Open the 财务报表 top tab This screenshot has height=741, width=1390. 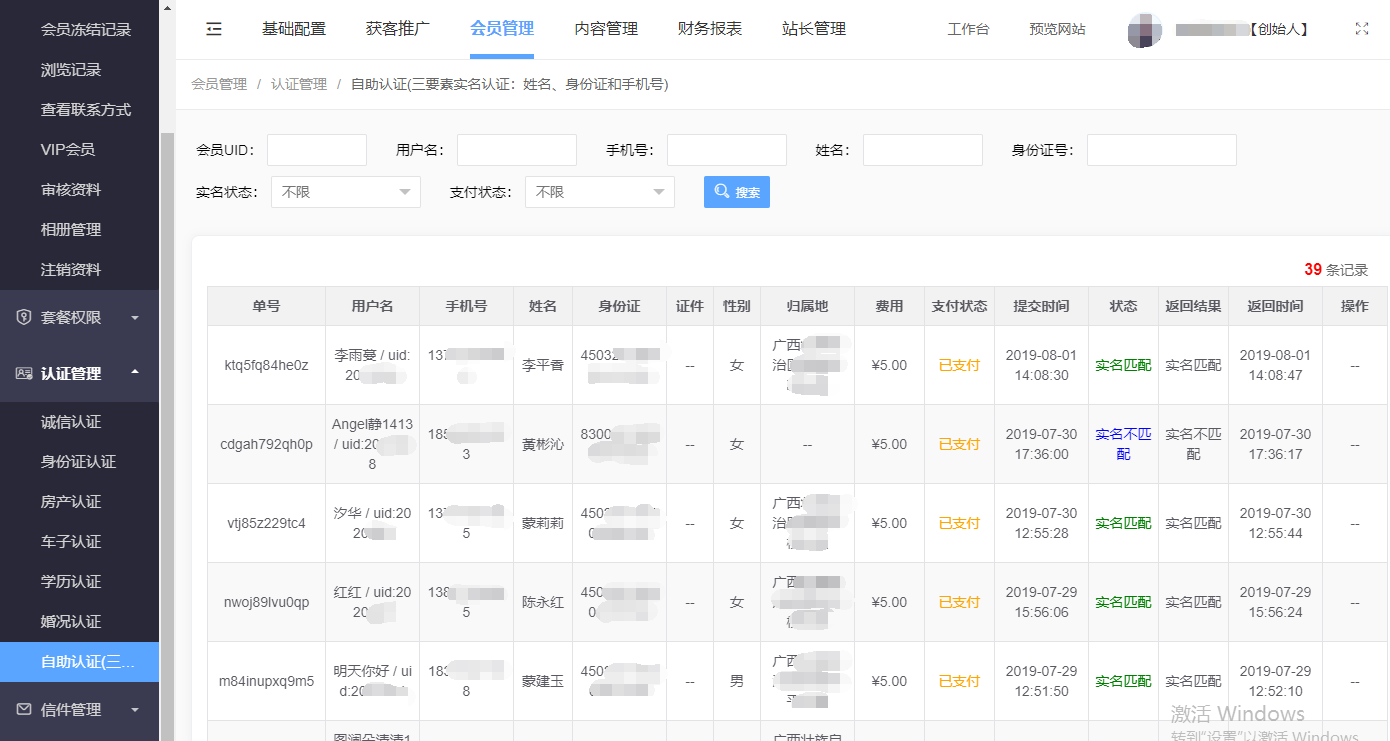click(710, 29)
